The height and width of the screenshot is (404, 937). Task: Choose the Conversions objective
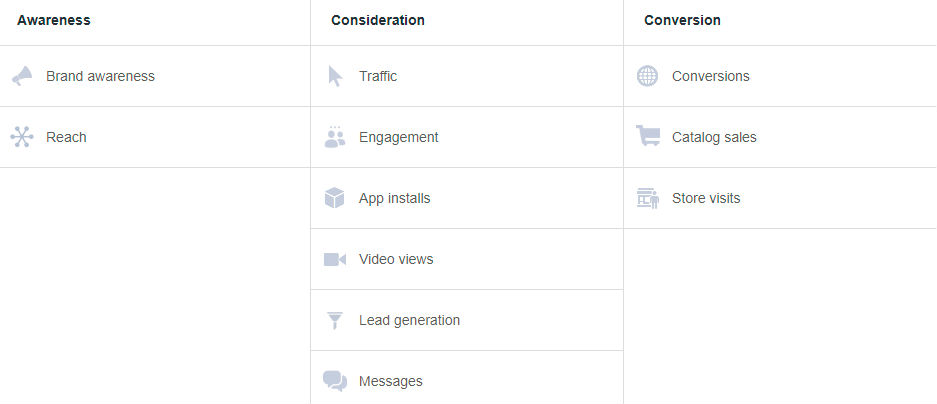coord(710,76)
